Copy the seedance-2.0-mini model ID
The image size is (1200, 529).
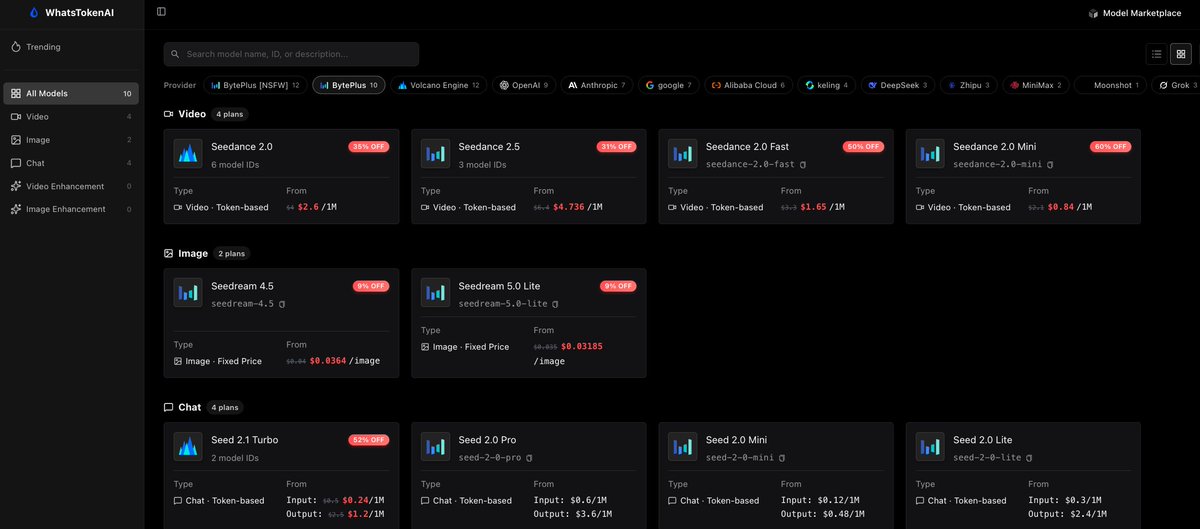(1050, 164)
